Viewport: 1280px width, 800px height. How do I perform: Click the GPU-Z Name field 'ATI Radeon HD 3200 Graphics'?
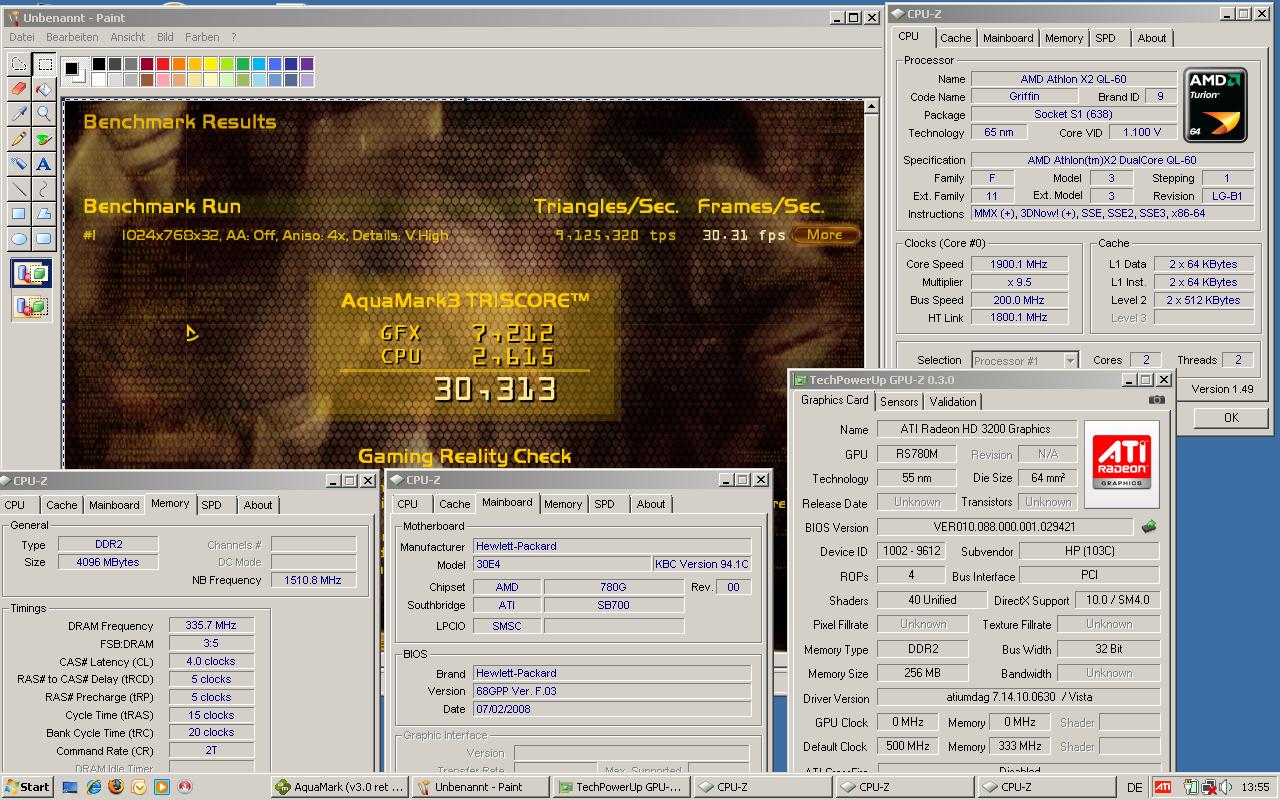pos(976,429)
